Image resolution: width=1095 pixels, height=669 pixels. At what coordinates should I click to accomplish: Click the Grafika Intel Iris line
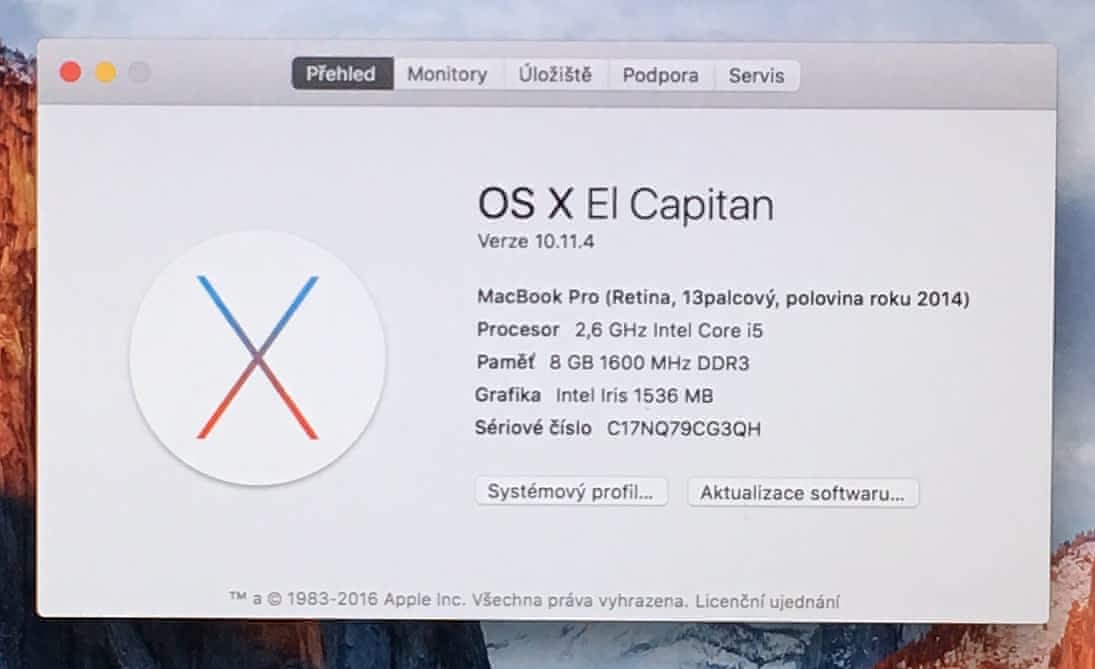pyautogui.click(x=594, y=395)
